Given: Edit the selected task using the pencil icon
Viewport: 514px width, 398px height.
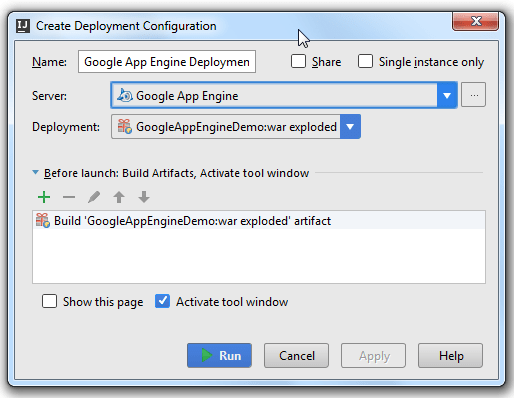Looking at the screenshot, I should click(x=94, y=197).
